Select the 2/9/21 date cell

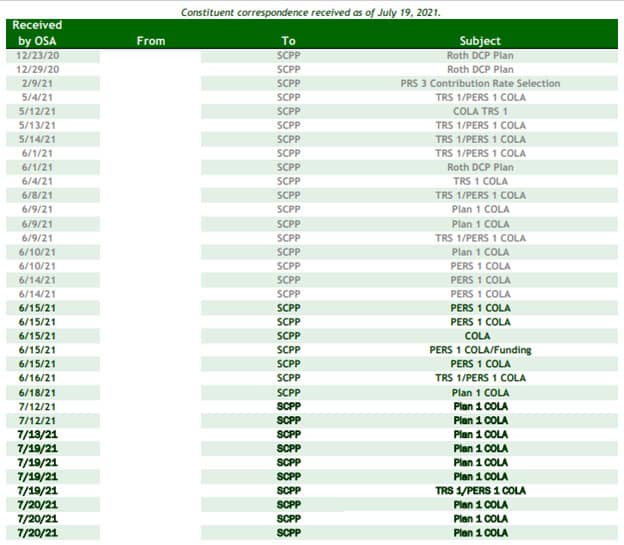(x=38, y=84)
